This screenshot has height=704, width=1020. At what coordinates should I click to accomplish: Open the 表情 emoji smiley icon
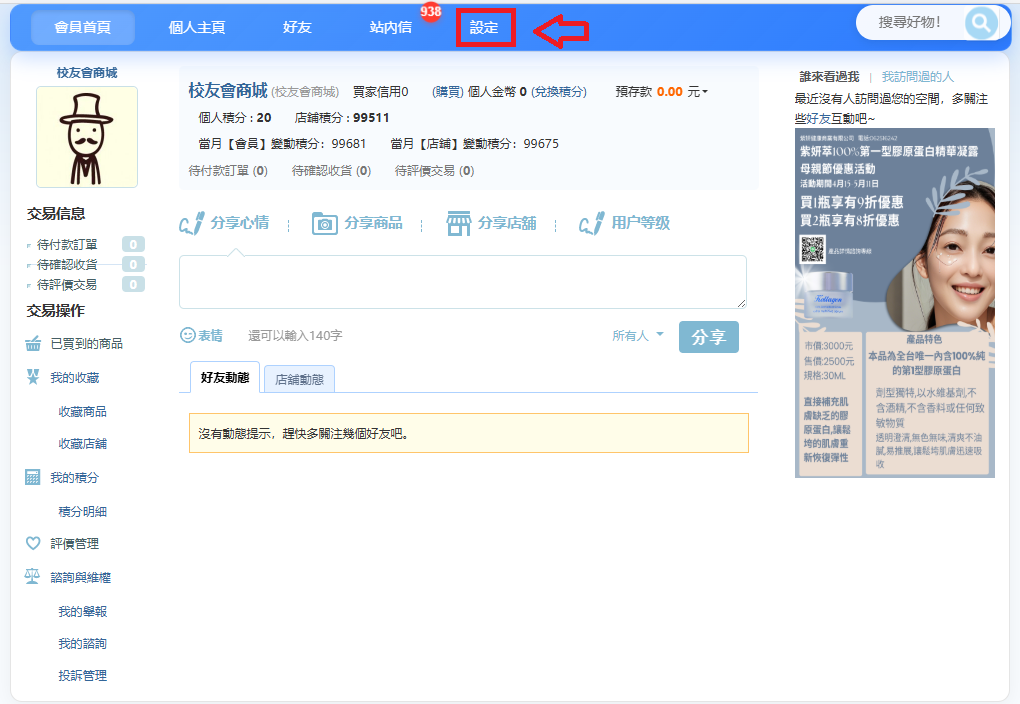pos(187,336)
